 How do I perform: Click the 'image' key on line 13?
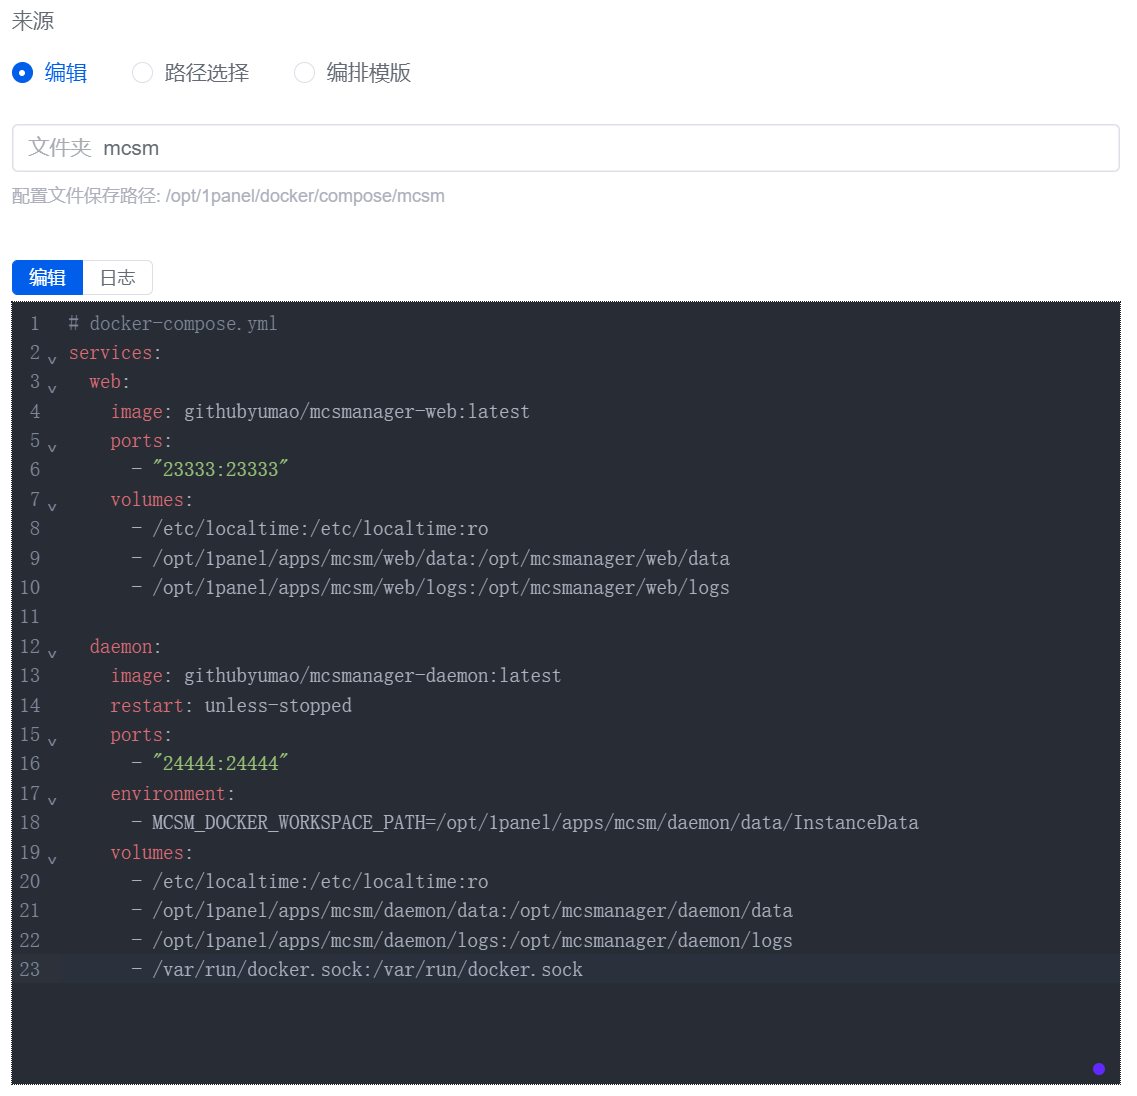click(x=136, y=675)
